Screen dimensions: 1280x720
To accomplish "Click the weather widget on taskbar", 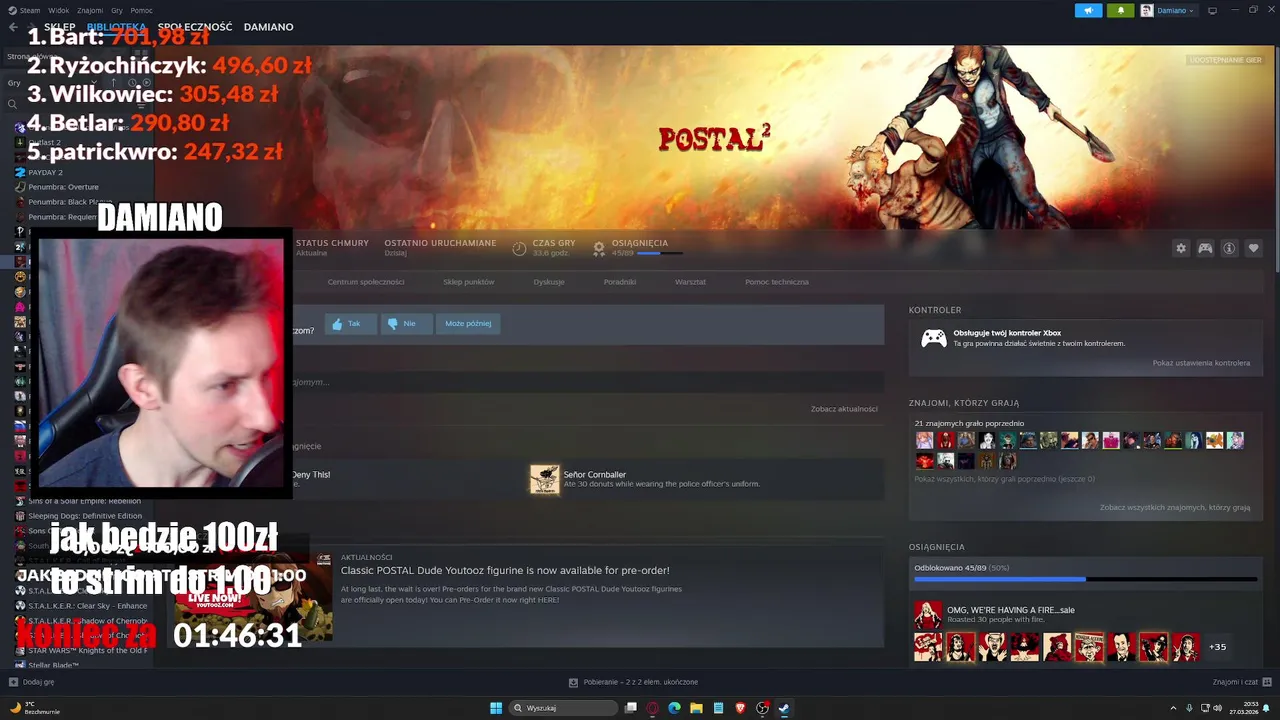I will [x=35, y=708].
